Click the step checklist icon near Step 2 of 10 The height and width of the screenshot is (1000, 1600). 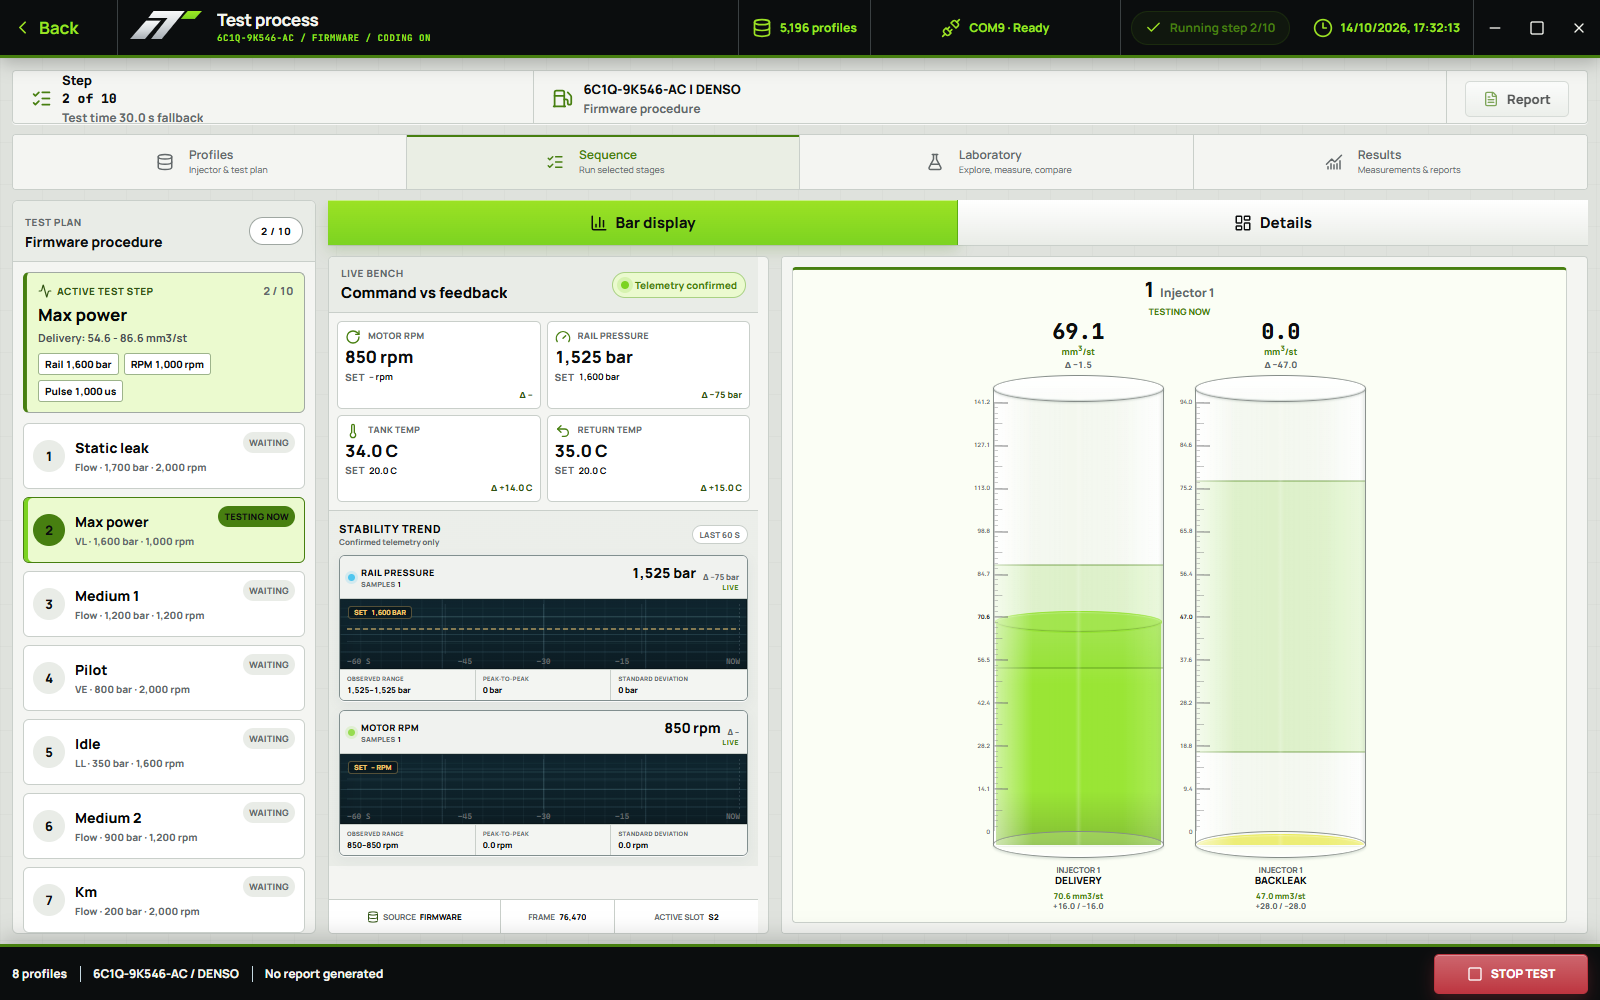pos(41,98)
